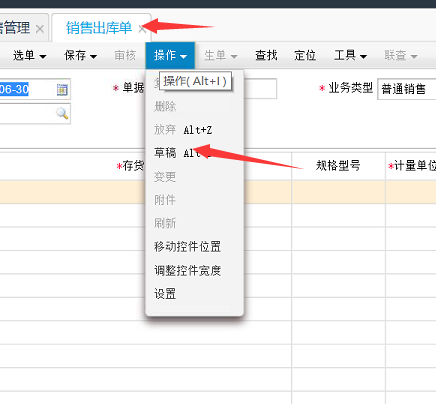Click the 计量单位 column header

pos(411,166)
